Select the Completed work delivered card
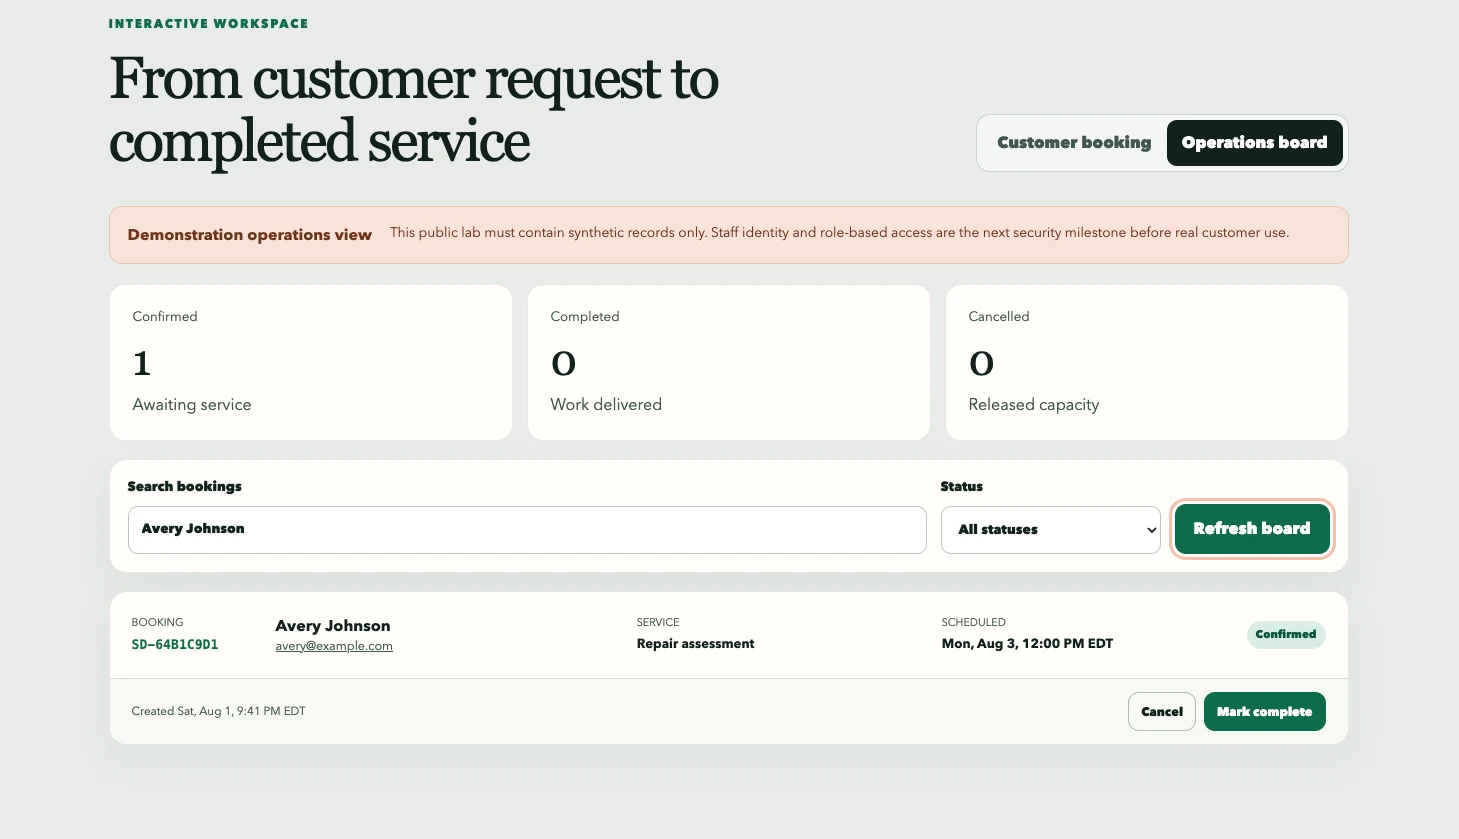Image resolution: width=1459 pixels, height=839 pixels. [729, 362]
